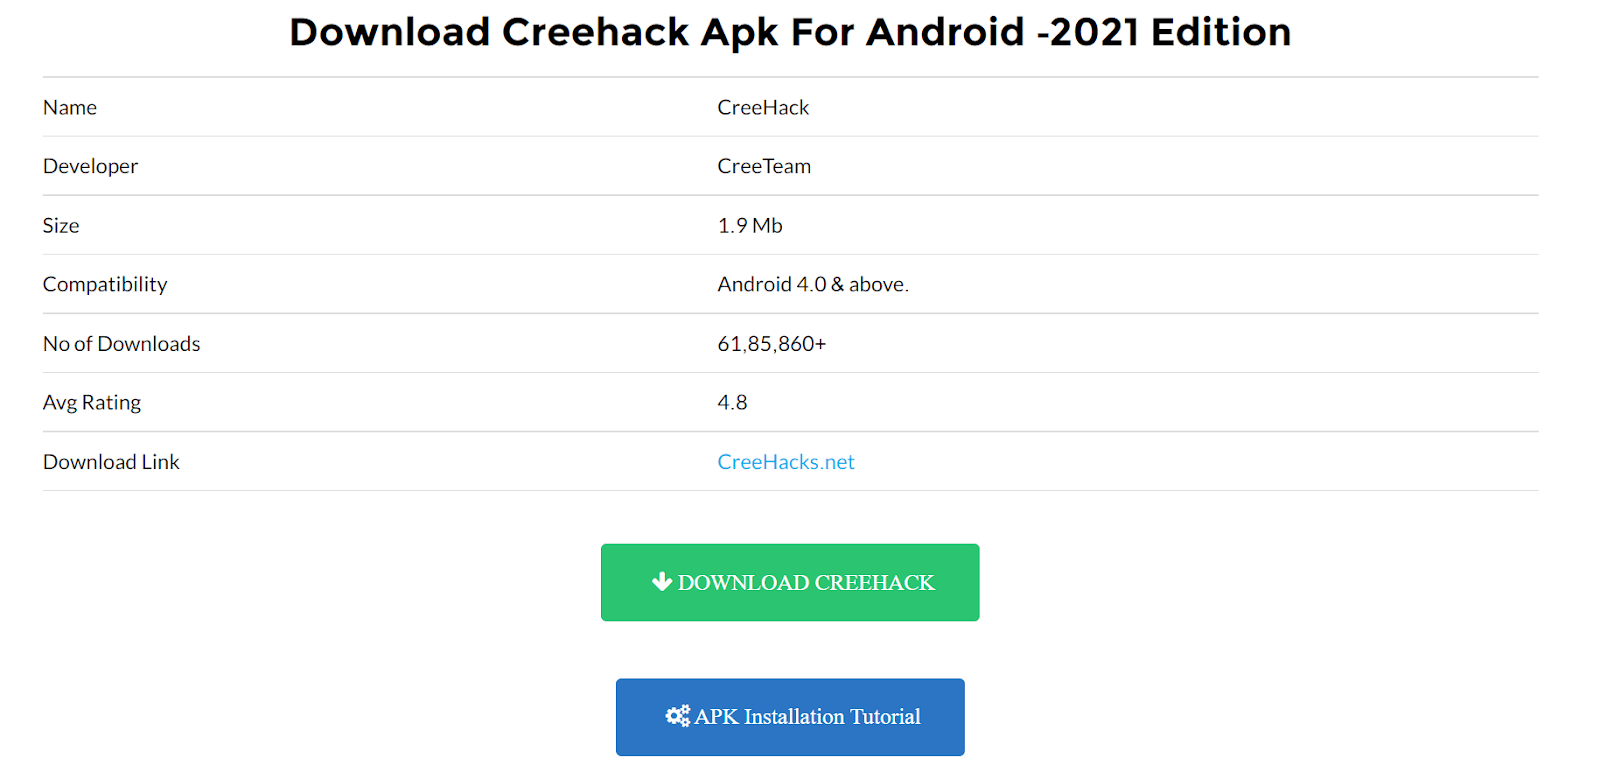Open the APK Installation Tutorial button
Viewport: 1600px width, 772px height.
coord(790,717)
